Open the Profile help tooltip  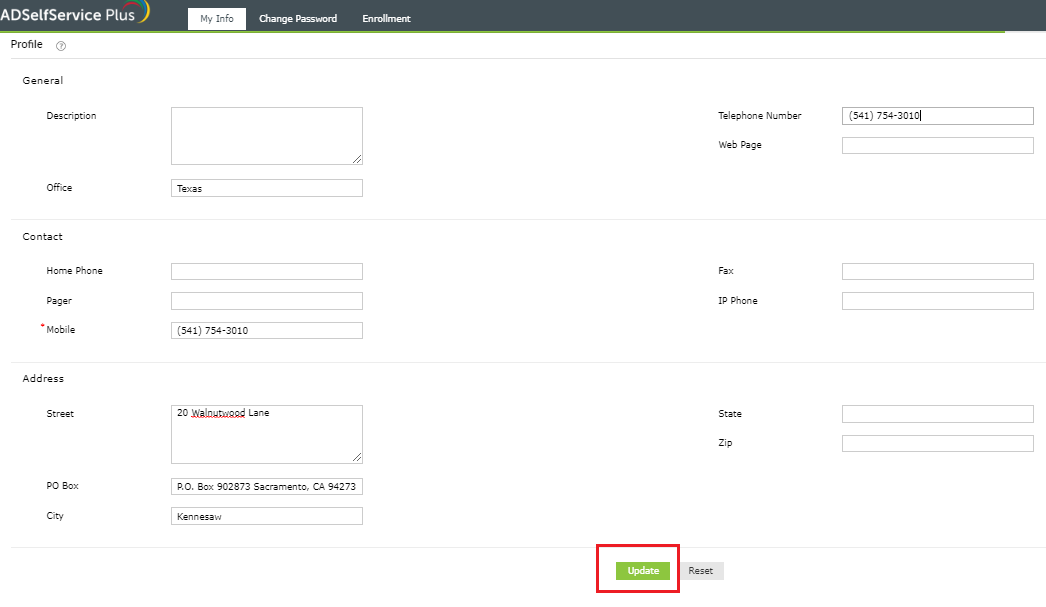pos(60,45)
